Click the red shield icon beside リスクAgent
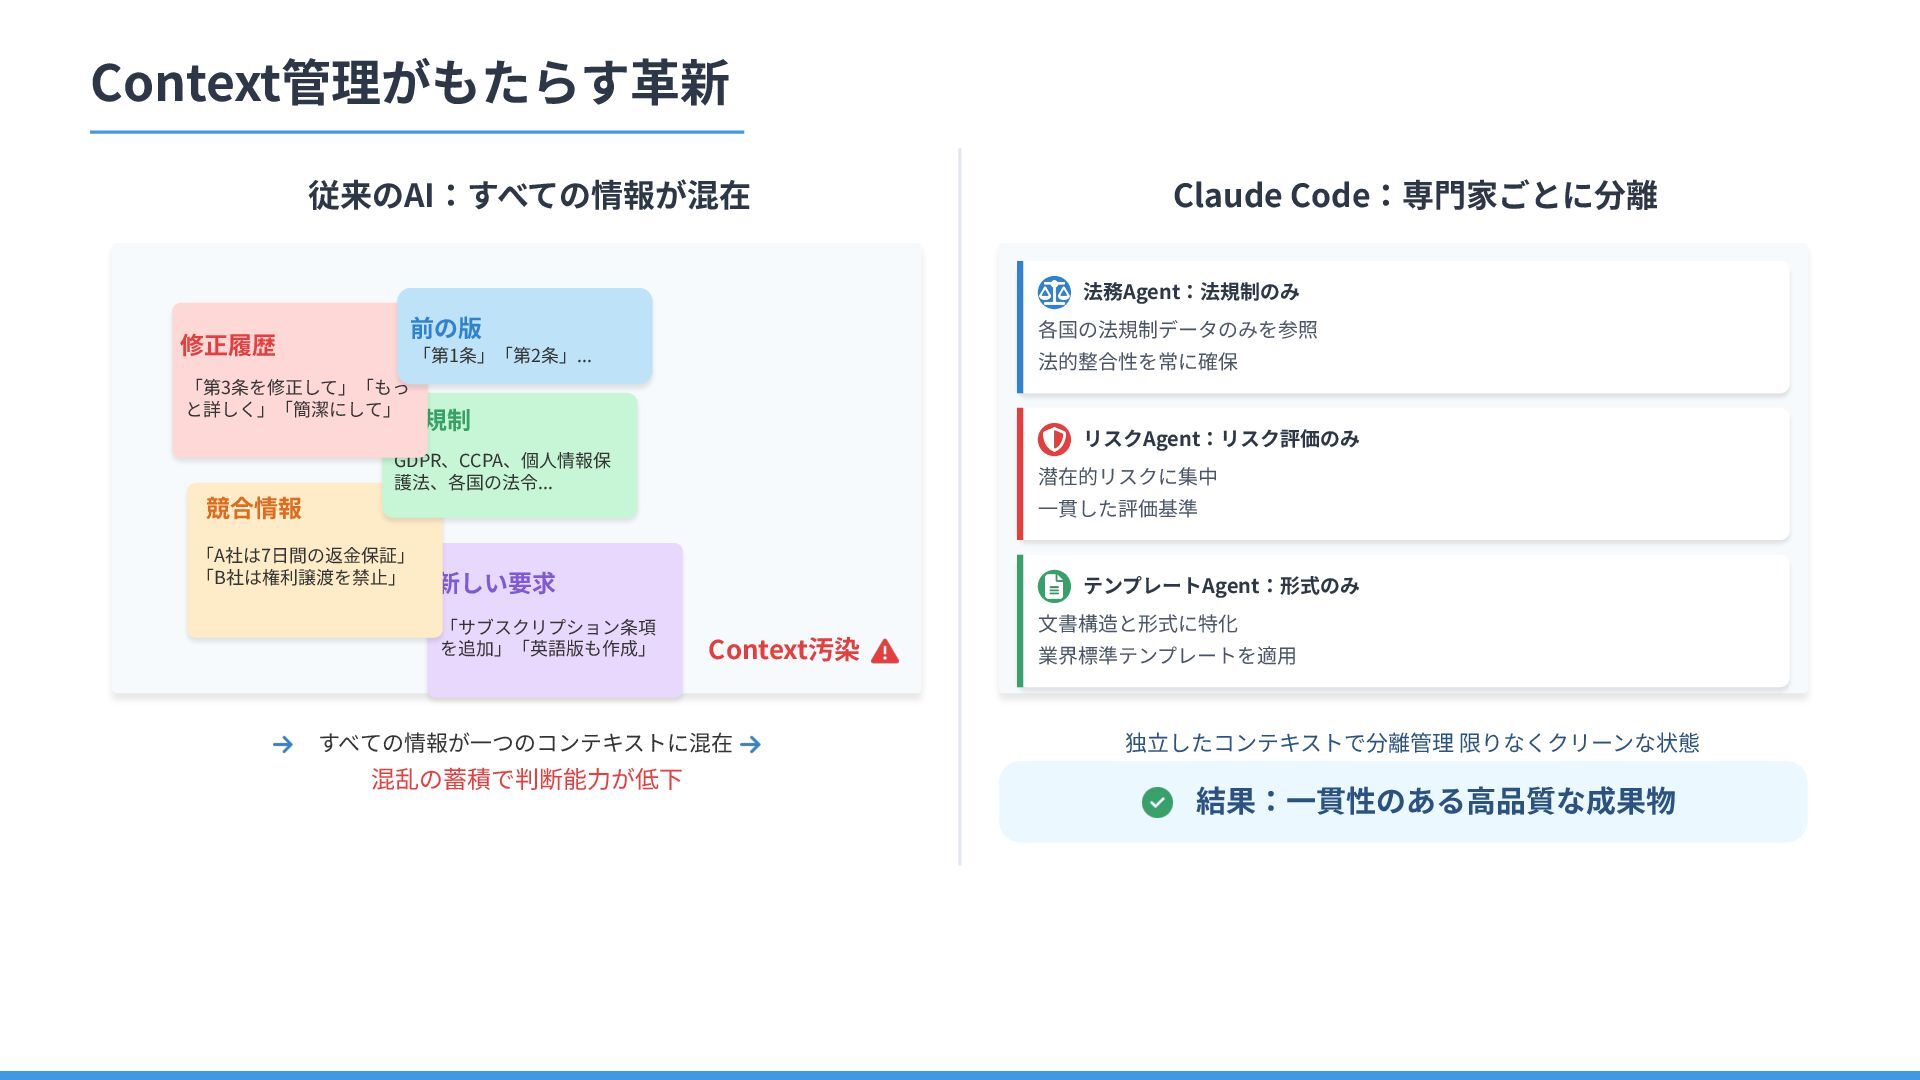The width and height of the screenshot is (1920, 1080). point(1054,439)
